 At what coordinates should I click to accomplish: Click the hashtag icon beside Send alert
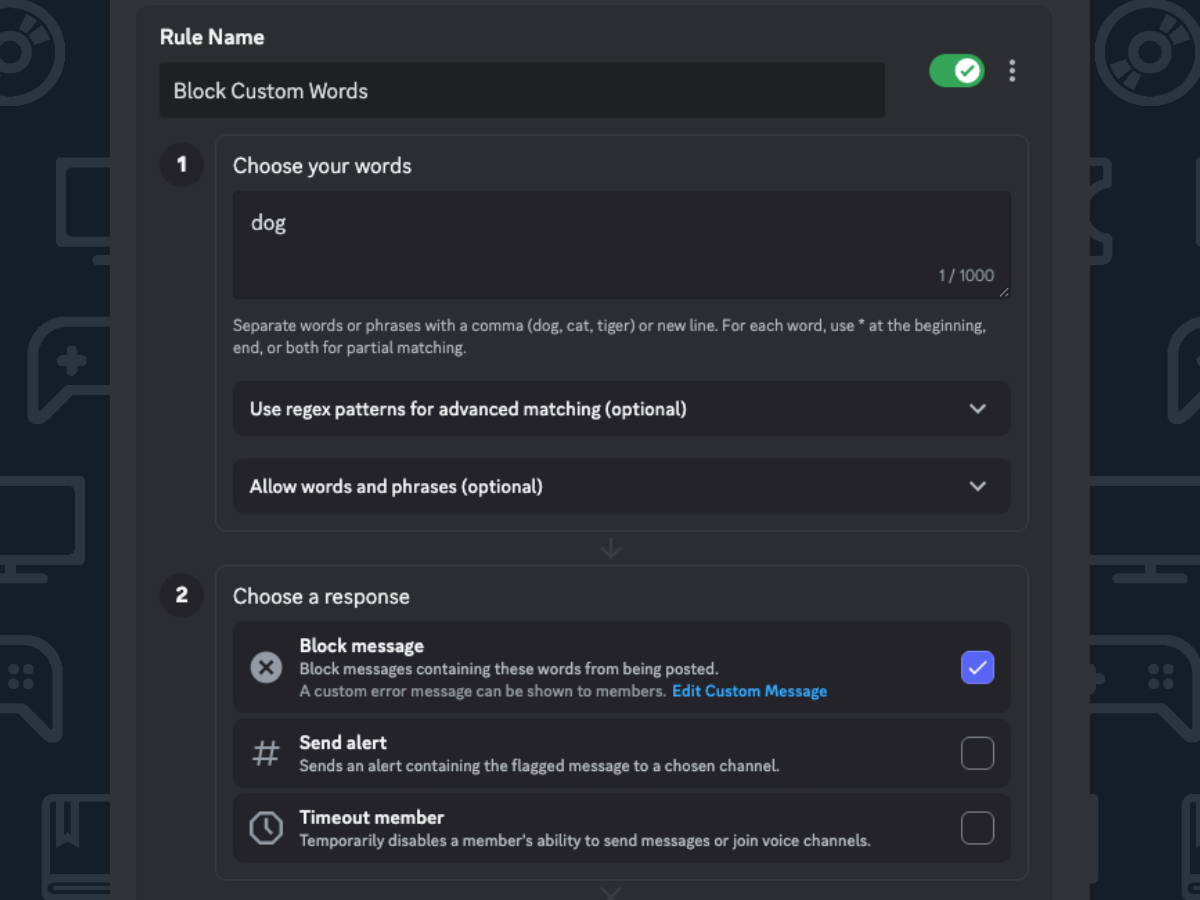(266, 753)
